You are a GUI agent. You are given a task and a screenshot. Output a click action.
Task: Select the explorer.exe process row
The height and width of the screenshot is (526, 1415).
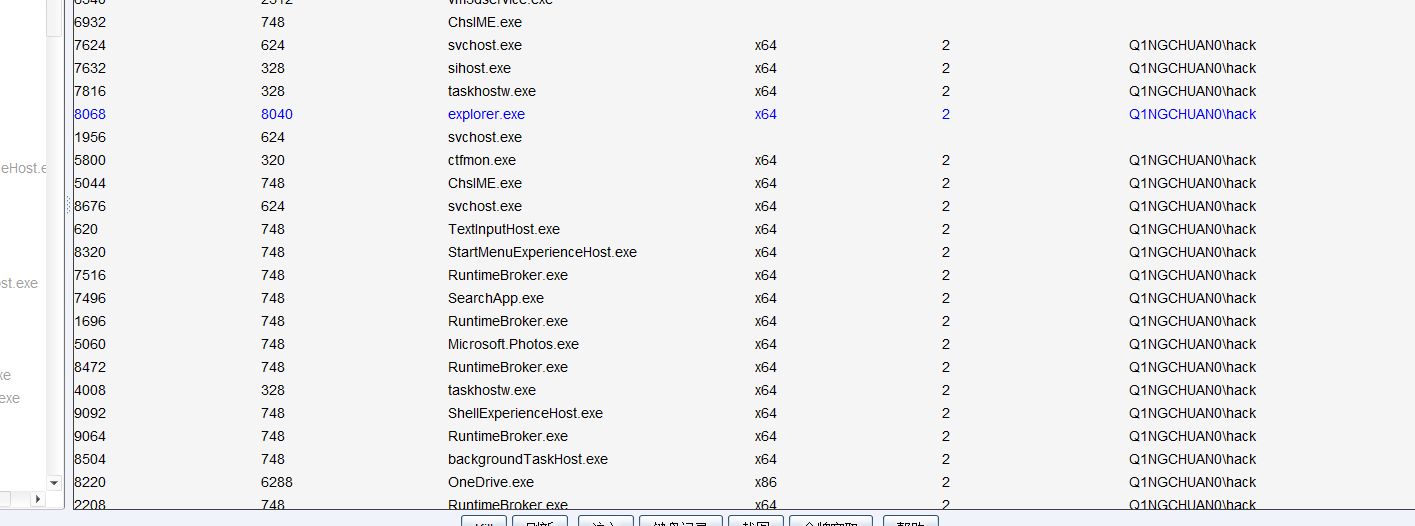pyautogui.click(x=486, y=114)
